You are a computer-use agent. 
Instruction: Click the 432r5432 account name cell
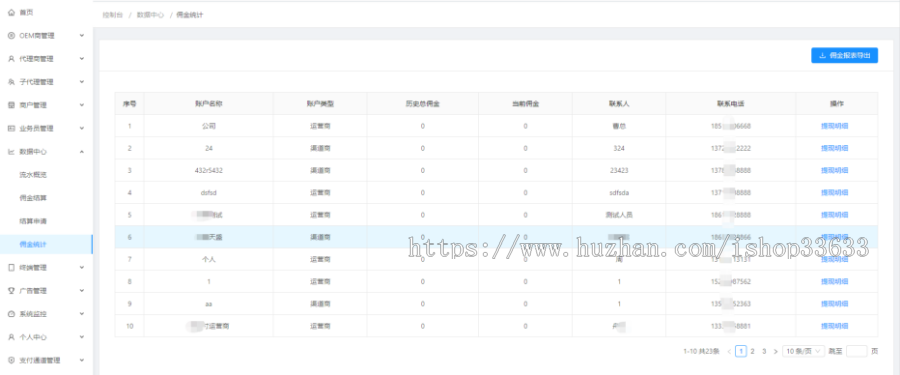tap(209, 171)
